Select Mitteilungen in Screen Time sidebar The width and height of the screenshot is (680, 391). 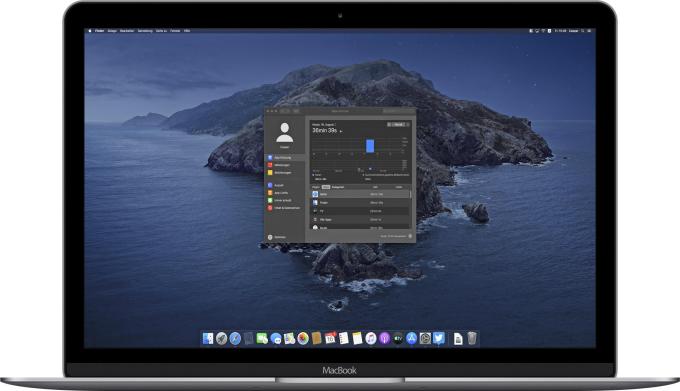pos(285,165)
